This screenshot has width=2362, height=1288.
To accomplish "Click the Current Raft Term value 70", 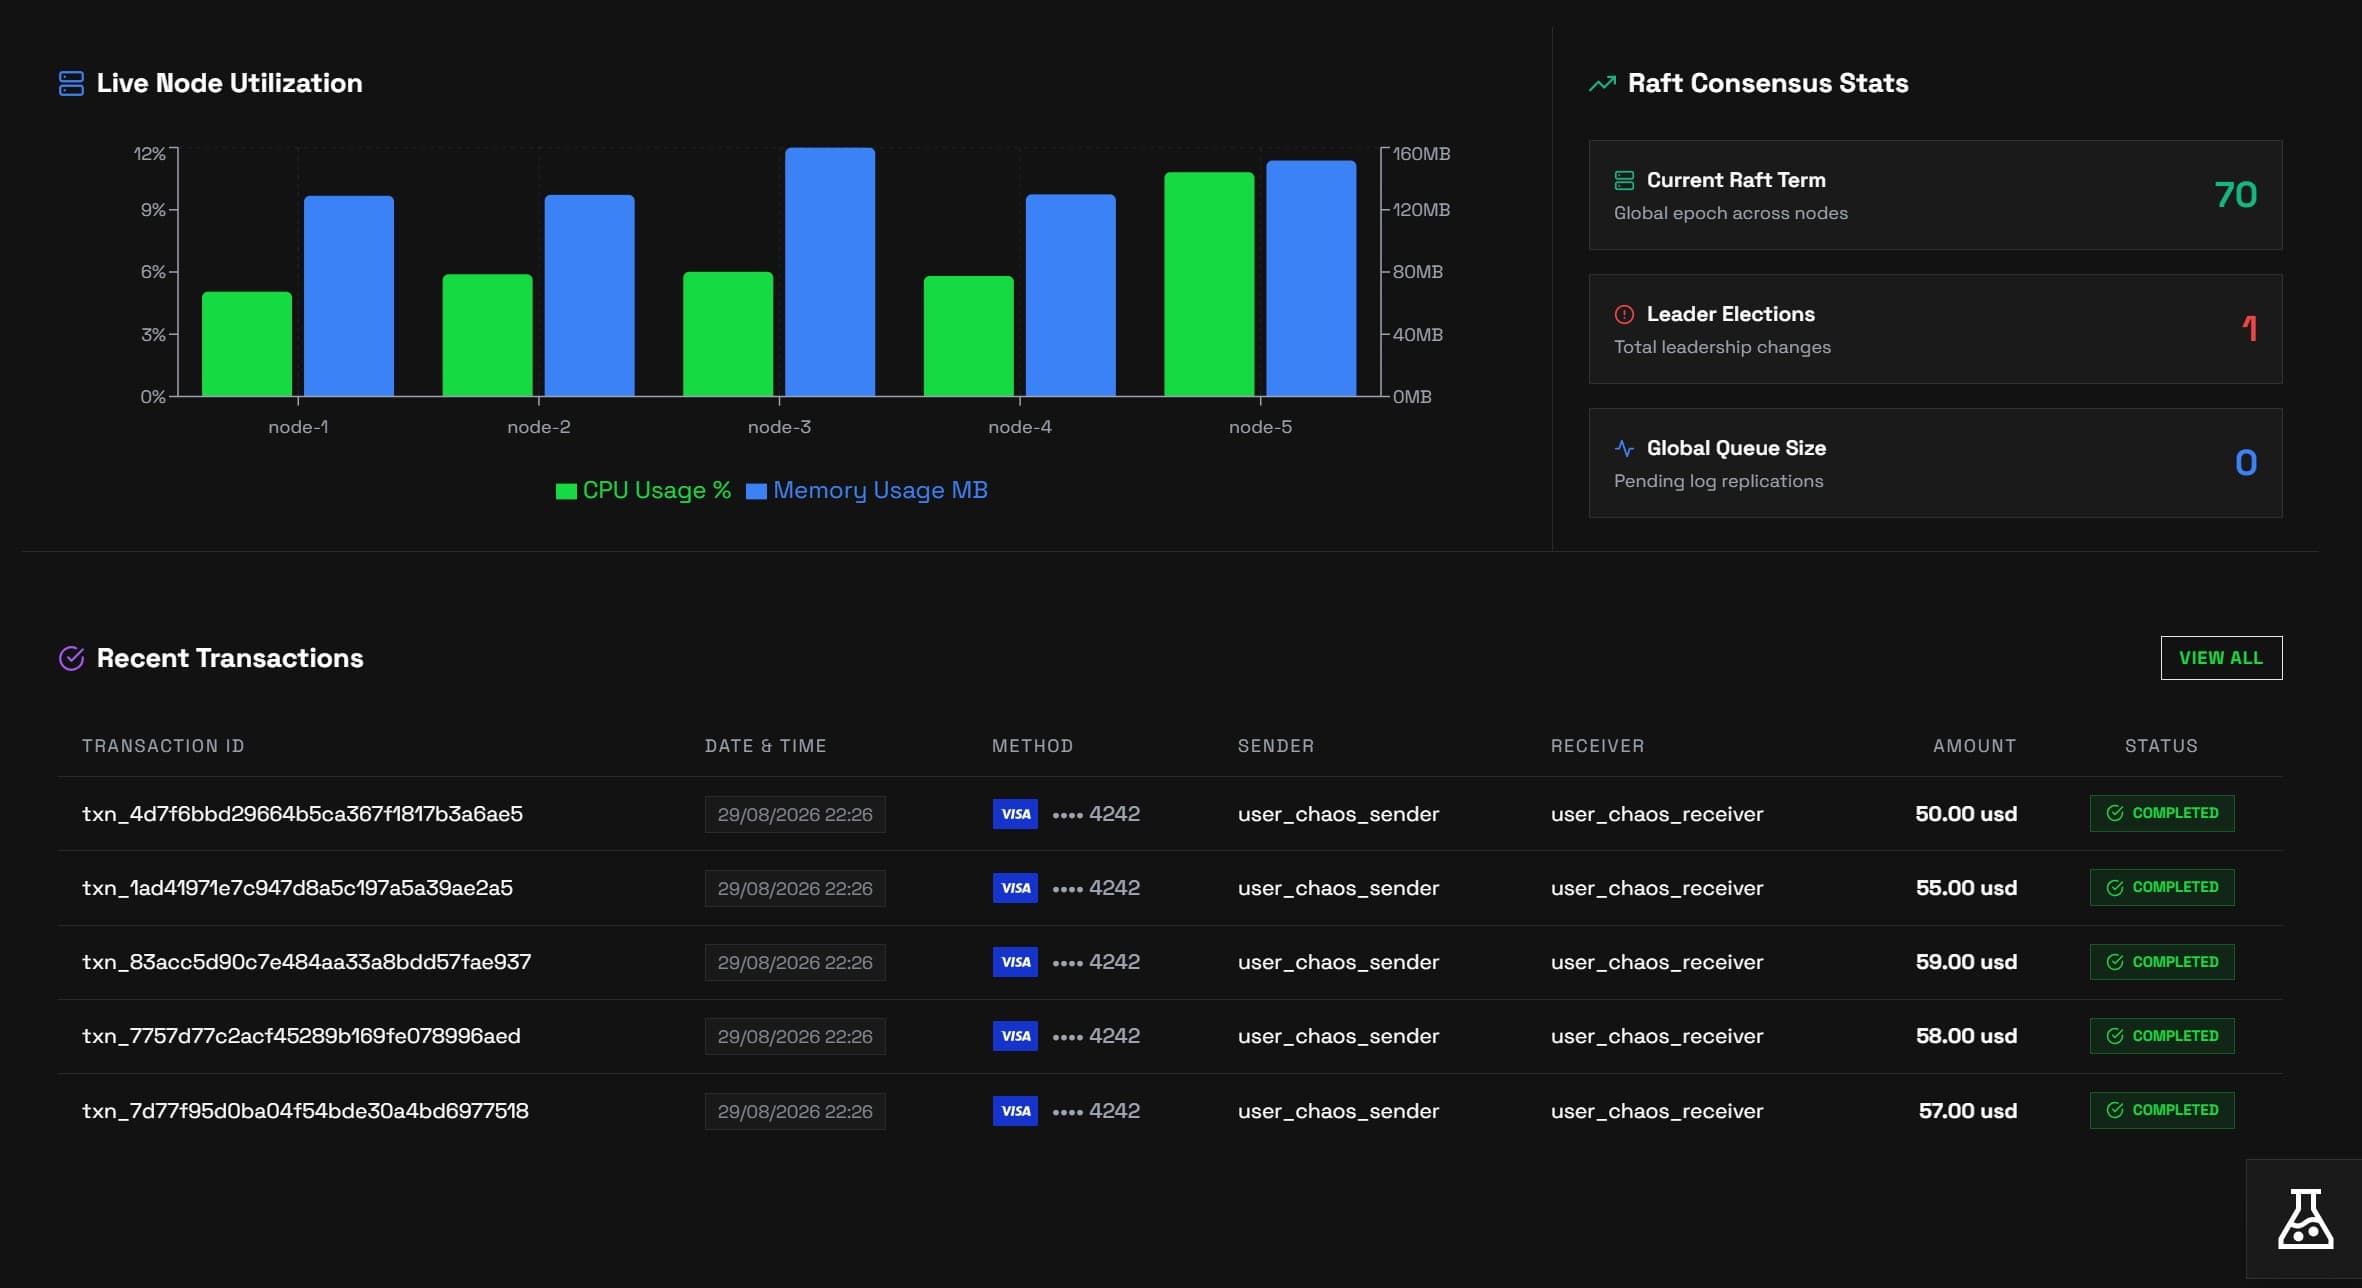I will click(x=2235, y=195).
